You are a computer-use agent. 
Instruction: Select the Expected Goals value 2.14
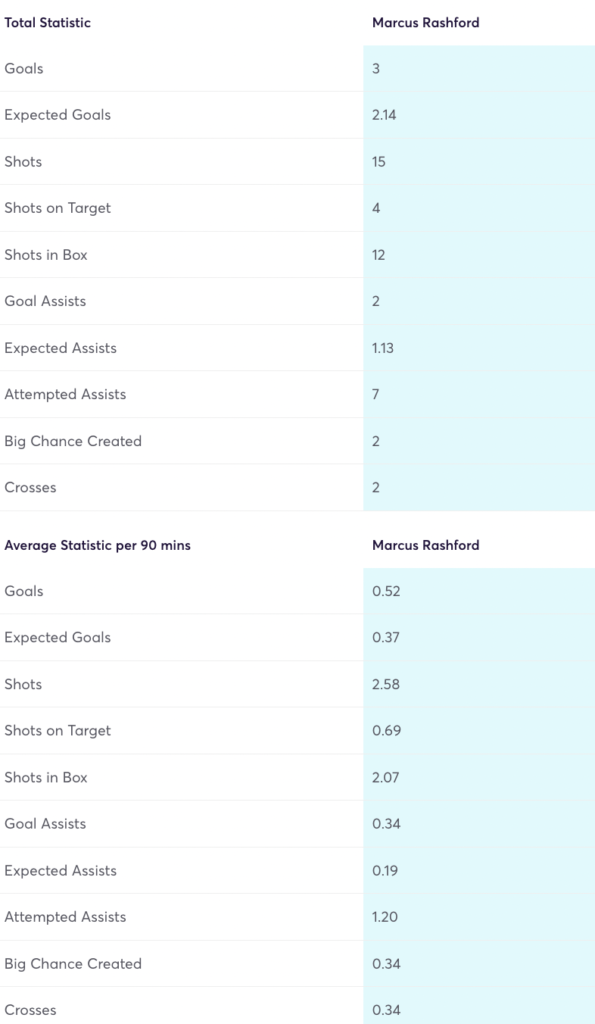coord(384,115)
